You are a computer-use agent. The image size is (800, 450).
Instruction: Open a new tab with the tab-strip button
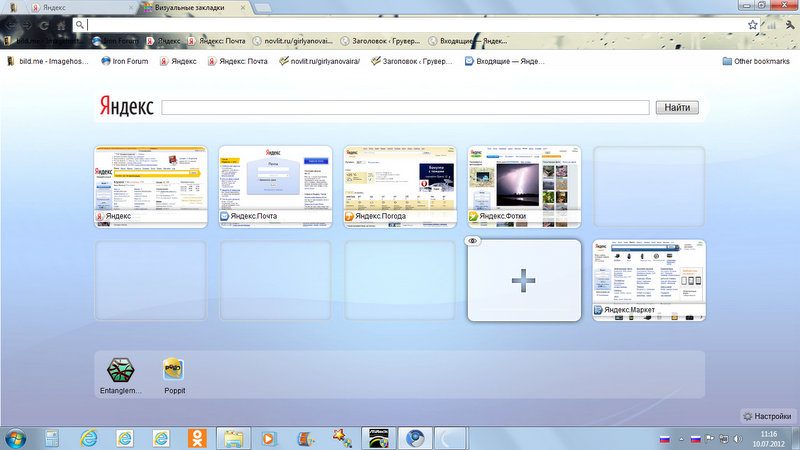(262, 8)
